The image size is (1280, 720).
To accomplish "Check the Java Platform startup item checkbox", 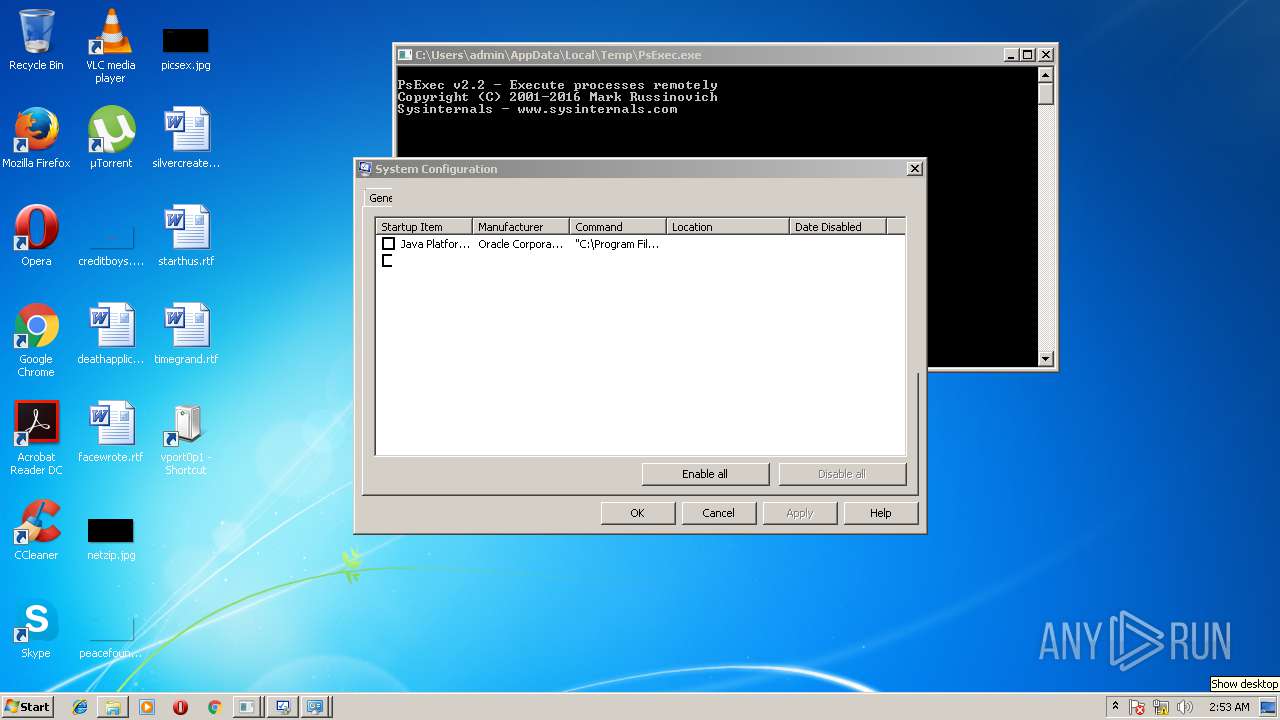I will point(388,244).
